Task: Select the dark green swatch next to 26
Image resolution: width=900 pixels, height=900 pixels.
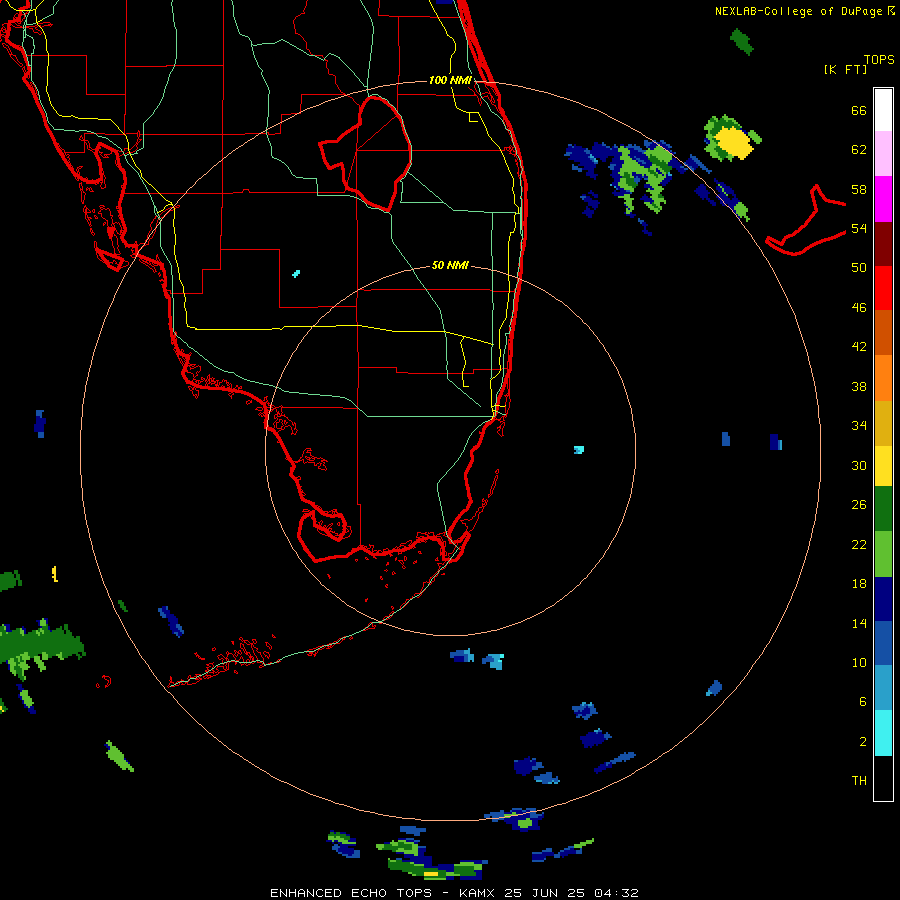Action: (883, 509)
